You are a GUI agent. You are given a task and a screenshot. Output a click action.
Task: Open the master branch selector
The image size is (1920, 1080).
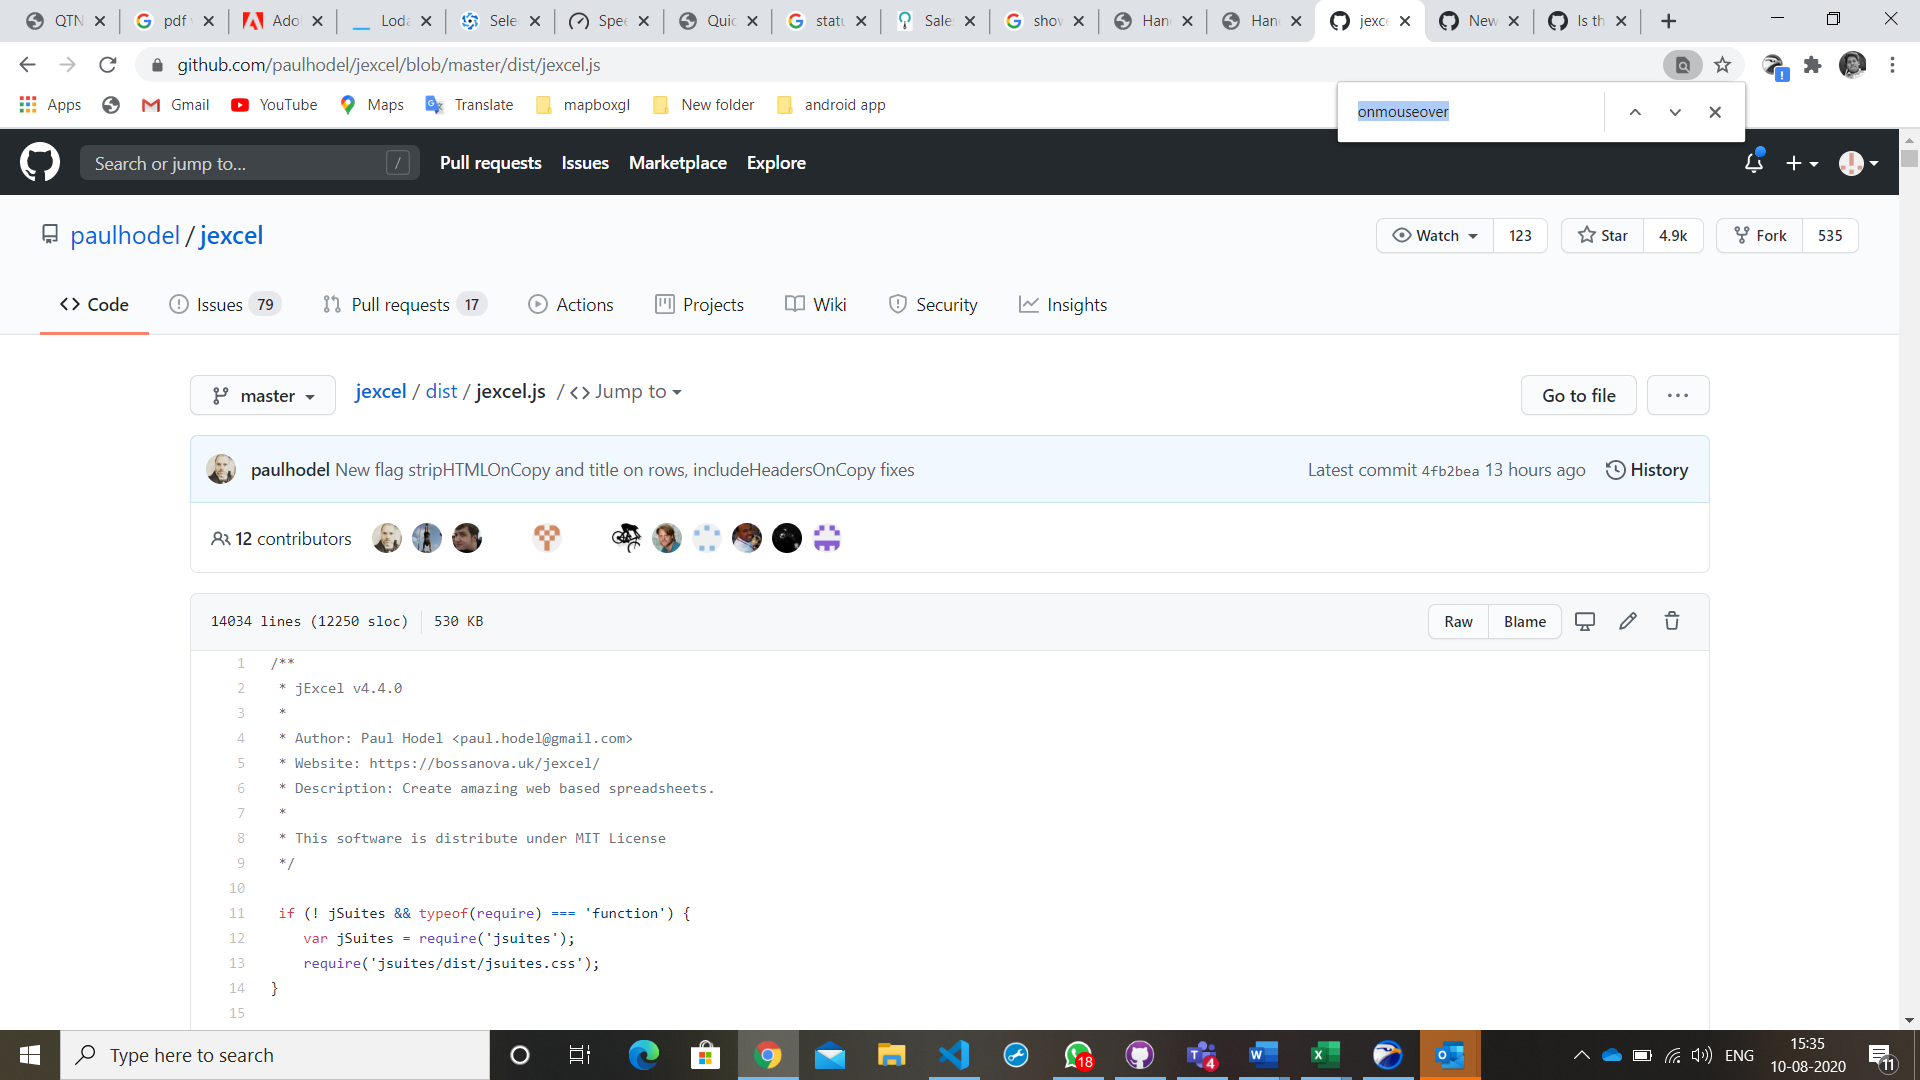click(x=262, y=395)
